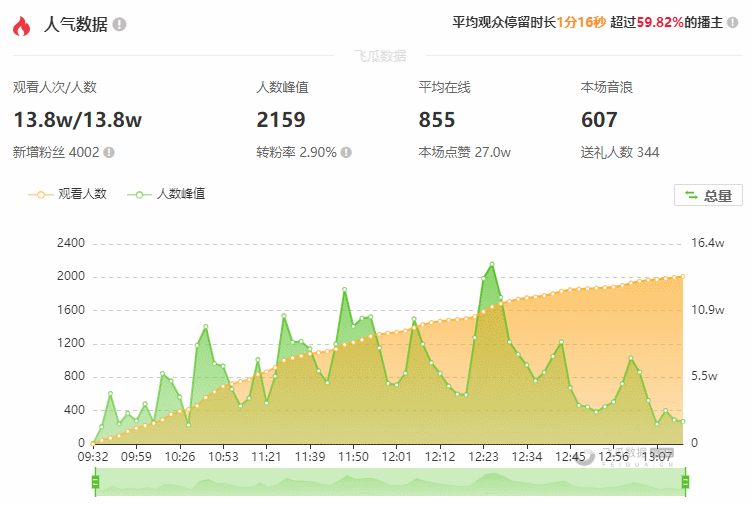Click the info icon beside 新增粉丝 4002

click(x=109, y=153)
